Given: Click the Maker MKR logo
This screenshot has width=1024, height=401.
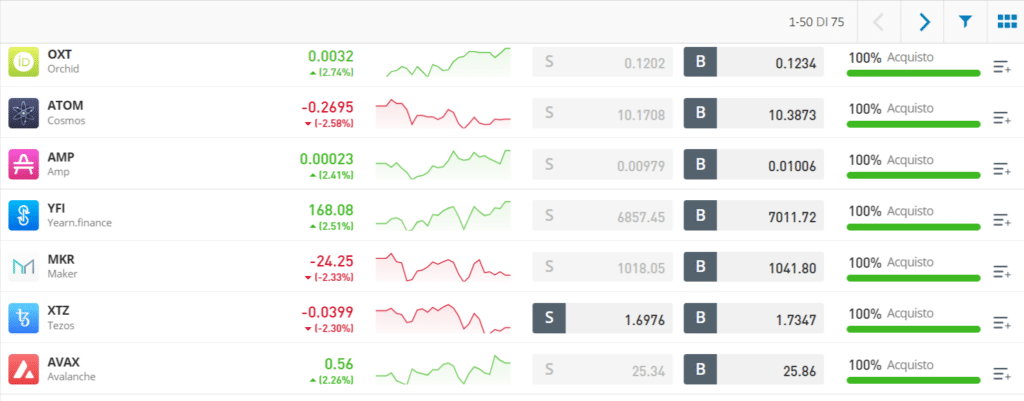Looking at the screenshot, I should click(24, 266).
